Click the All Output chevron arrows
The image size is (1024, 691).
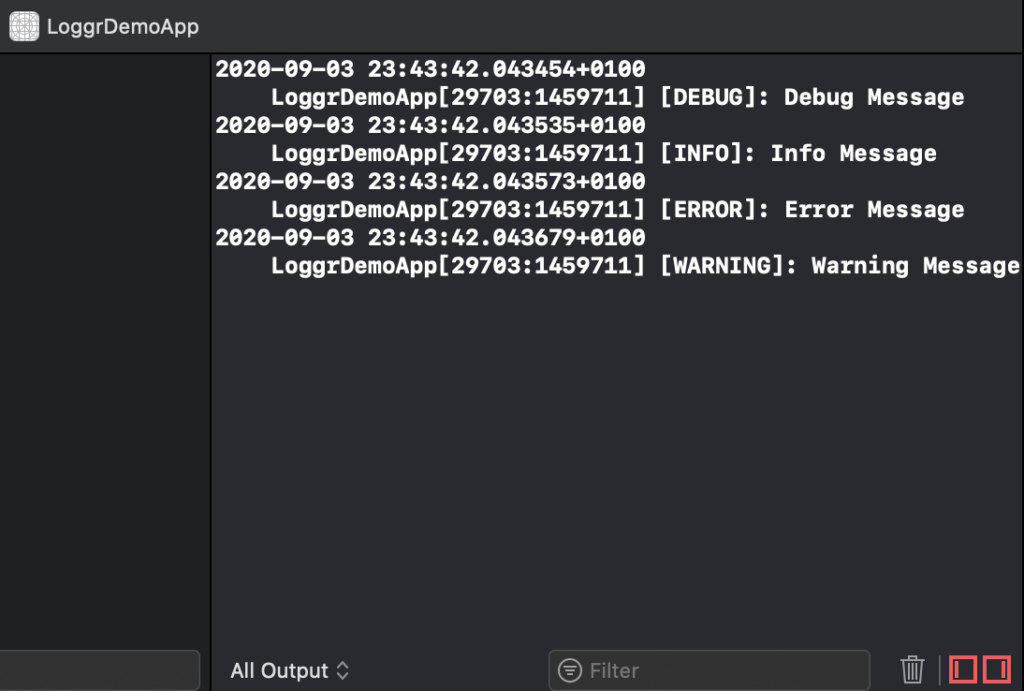[x=342, y=671]
